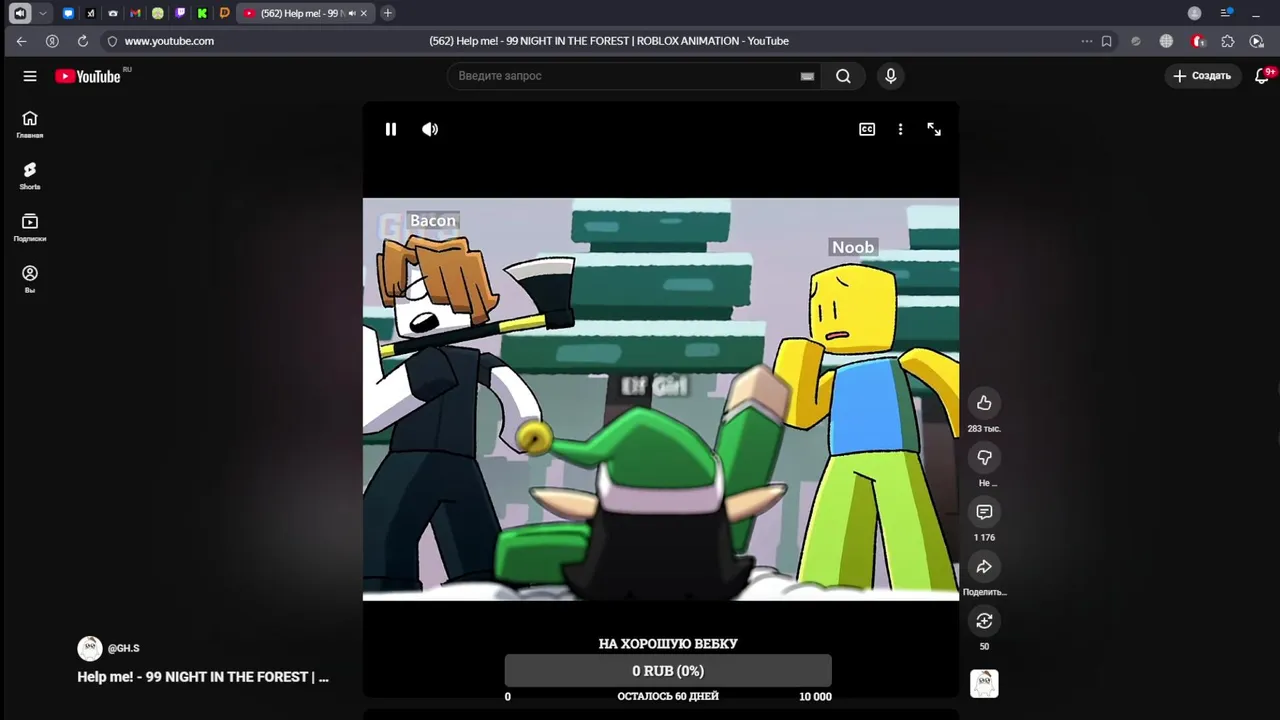Viewport: 1280px width, 720px height.
Task: Click the magnifier search button
Action: (x=843, y=76)
